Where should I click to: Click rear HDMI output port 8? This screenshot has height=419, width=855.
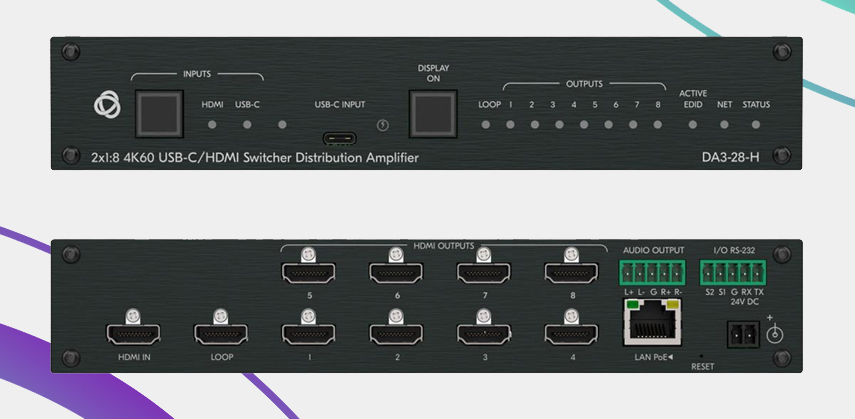572,273
